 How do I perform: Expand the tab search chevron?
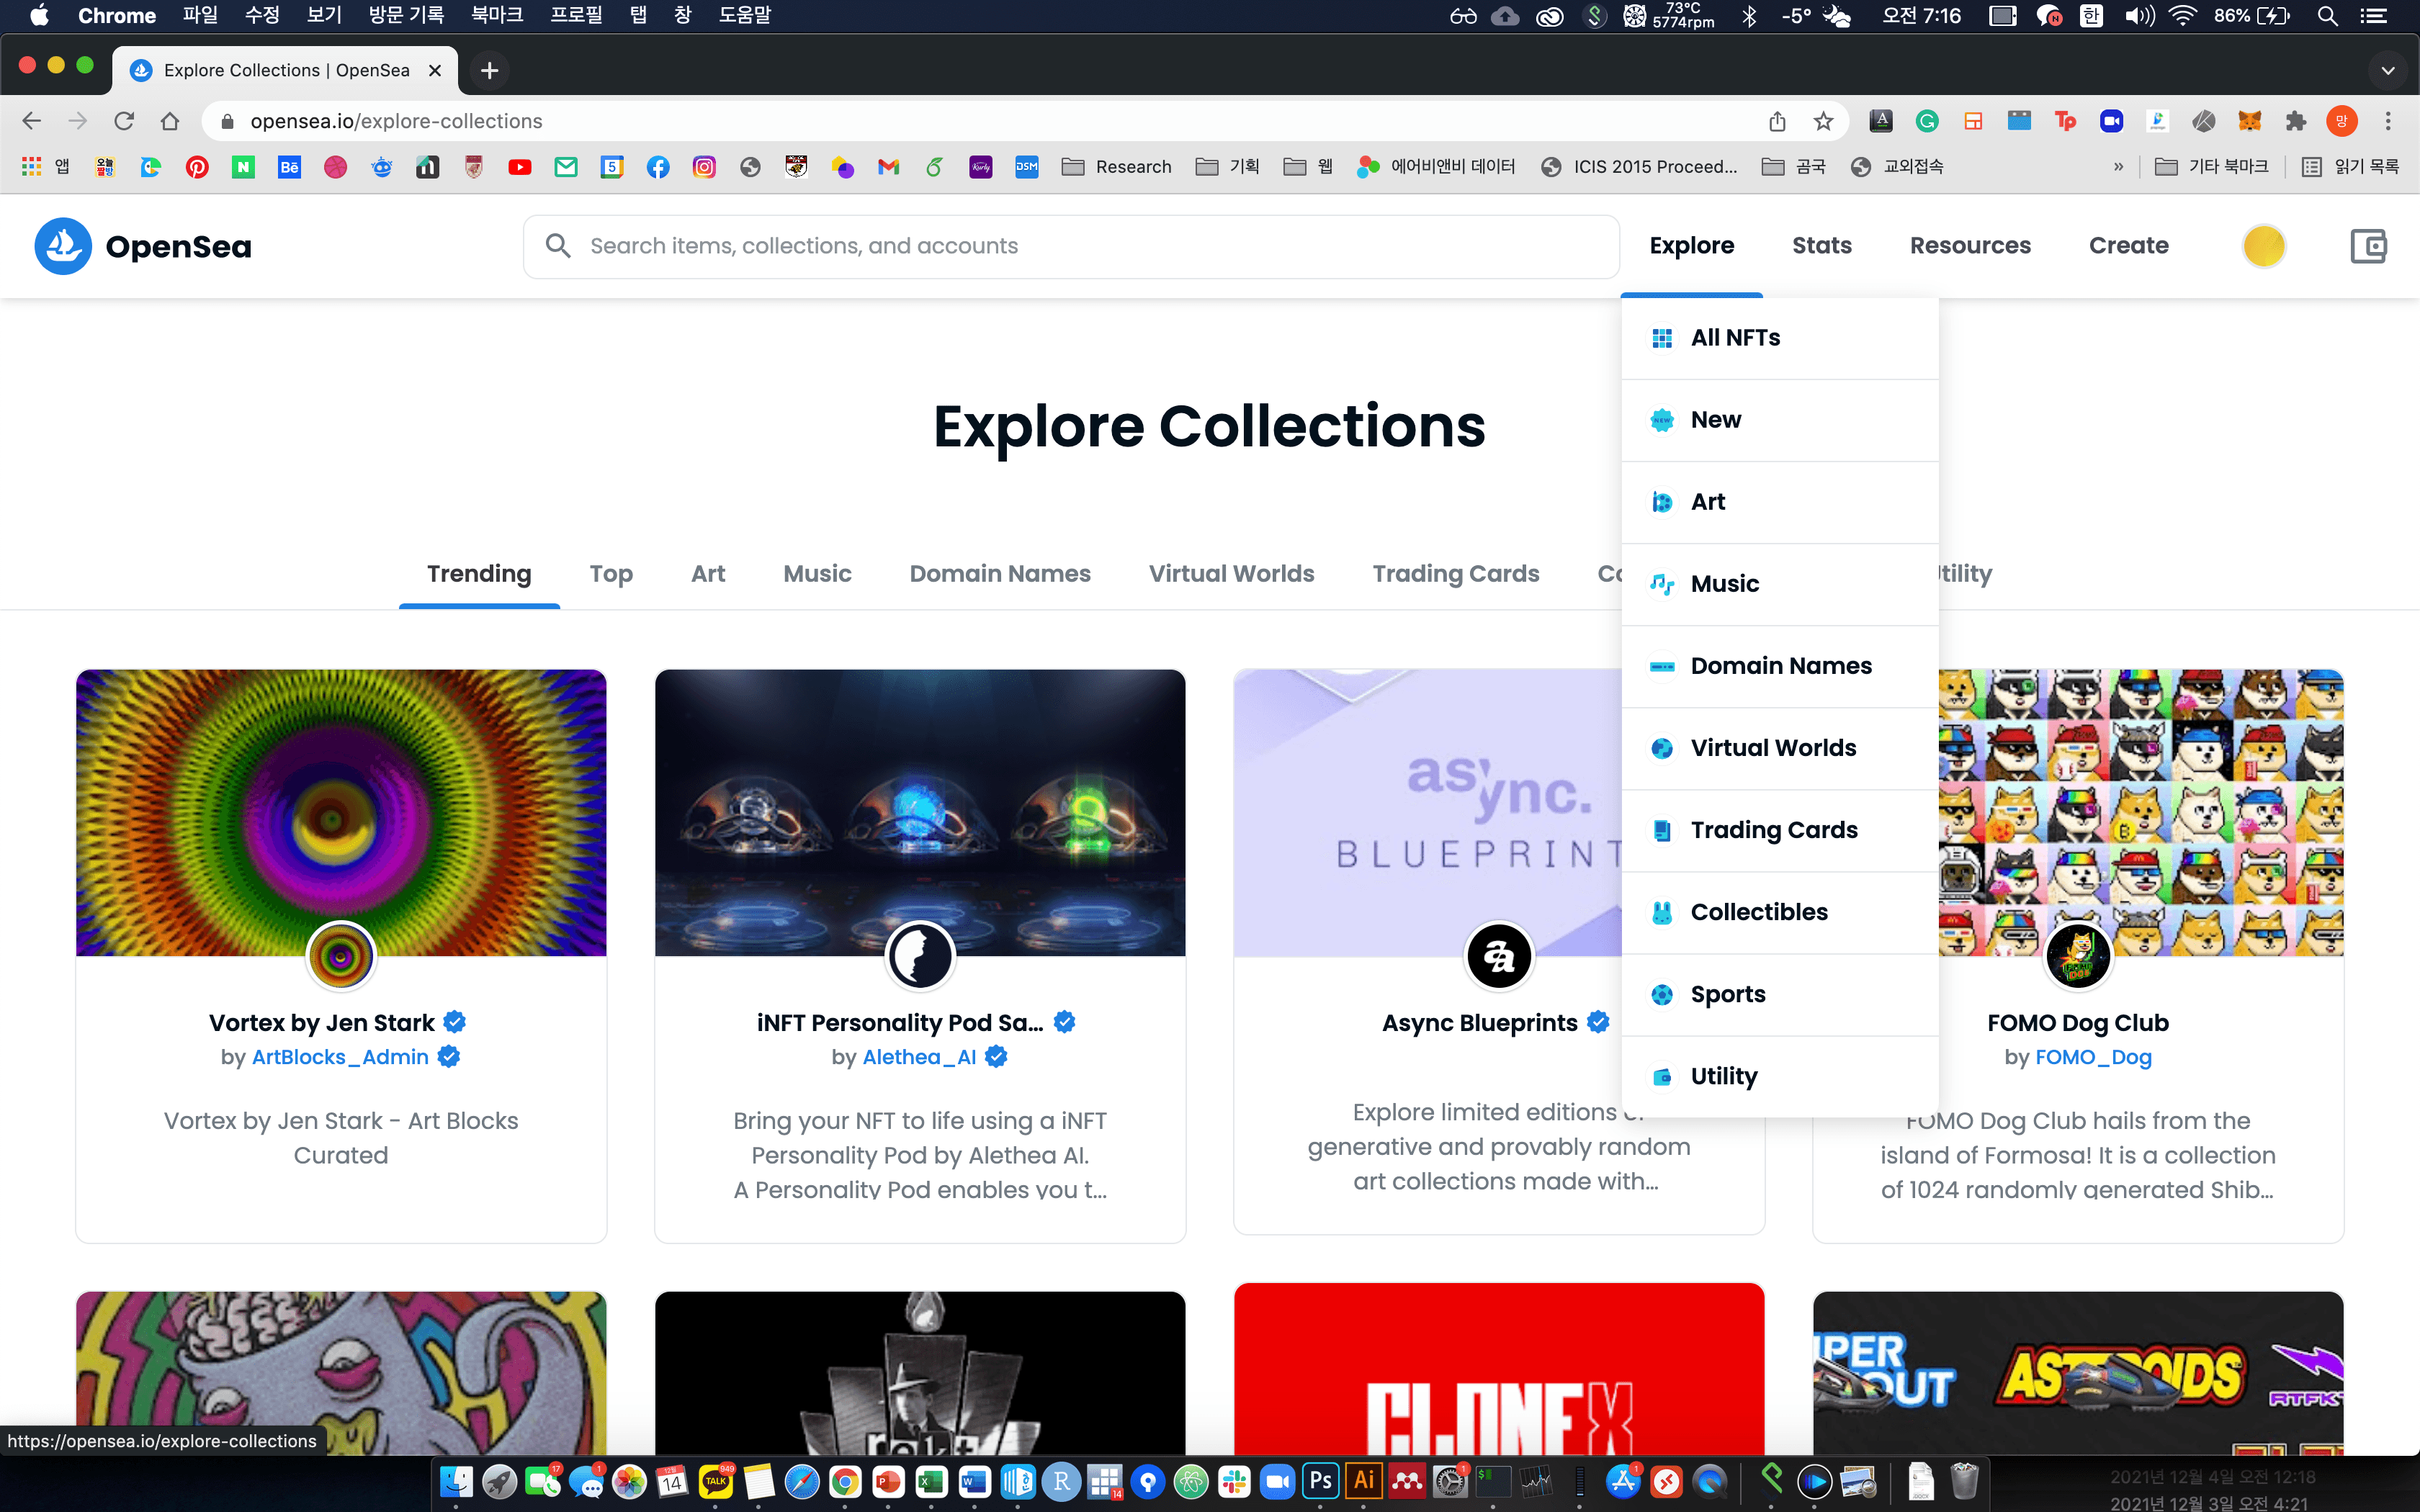point(2388,70)
